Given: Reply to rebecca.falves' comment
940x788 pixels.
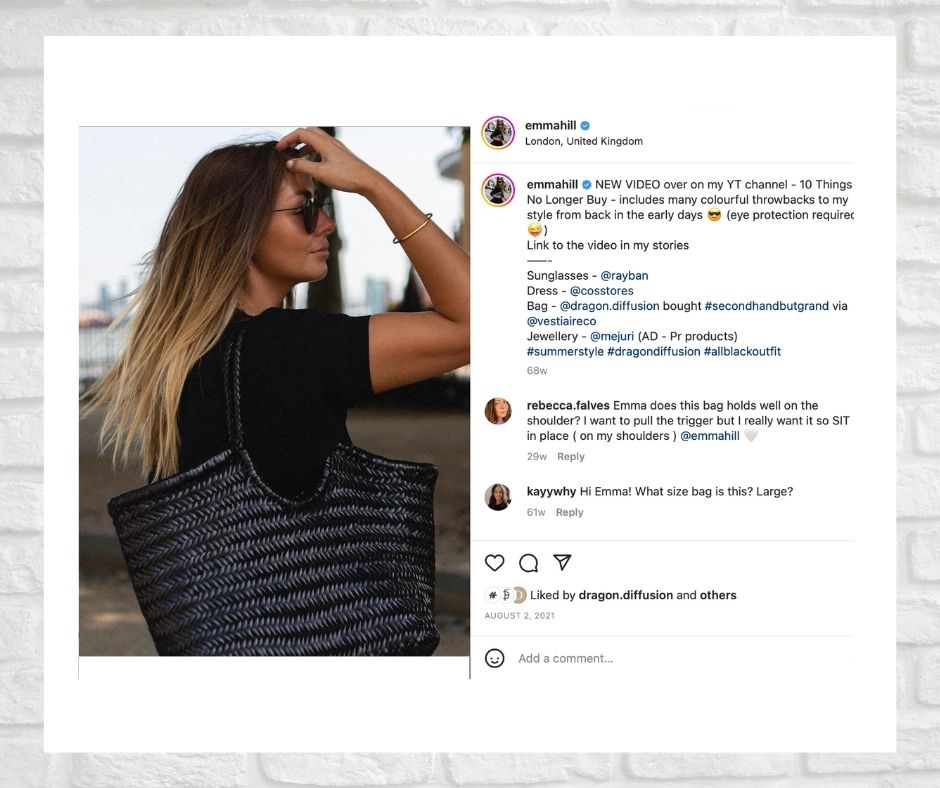Looking at the screenshot, I should (571, 456).
